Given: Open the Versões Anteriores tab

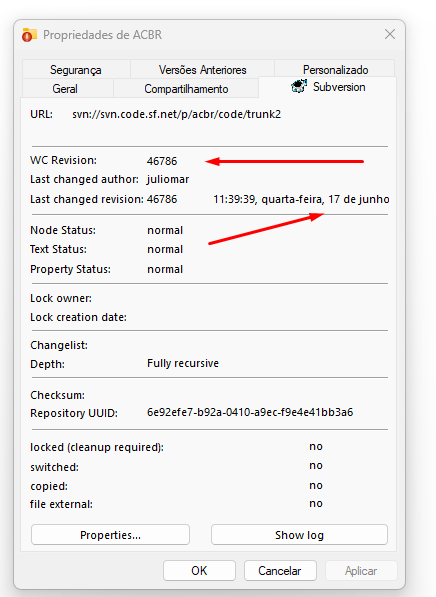Looking at the screenshot, I should tap(202, 69).
